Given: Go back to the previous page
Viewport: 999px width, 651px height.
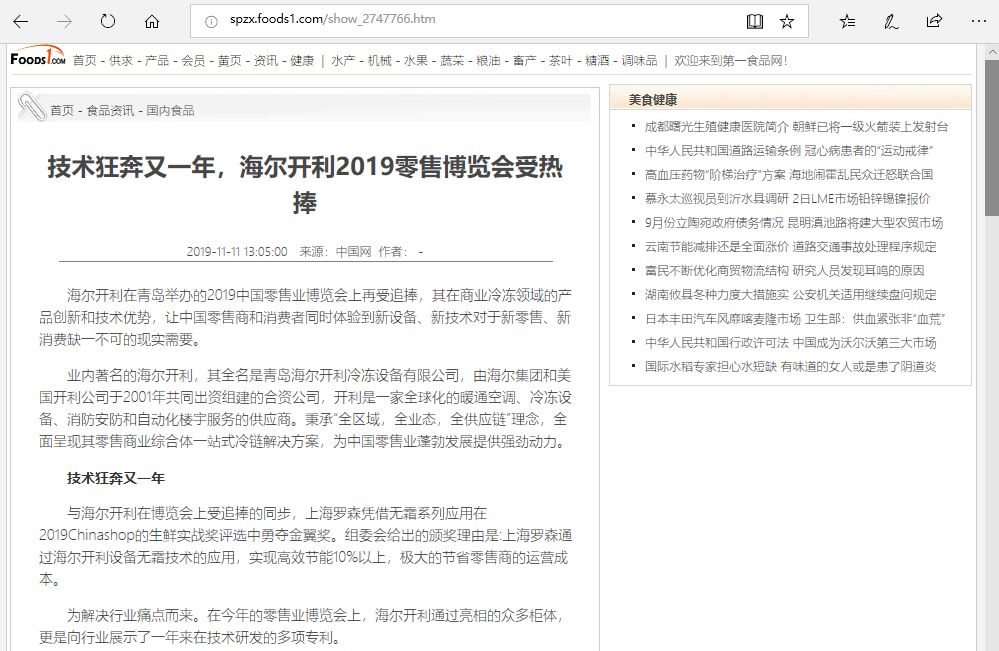Looking at the screenshot, I should tap(21, 22).
